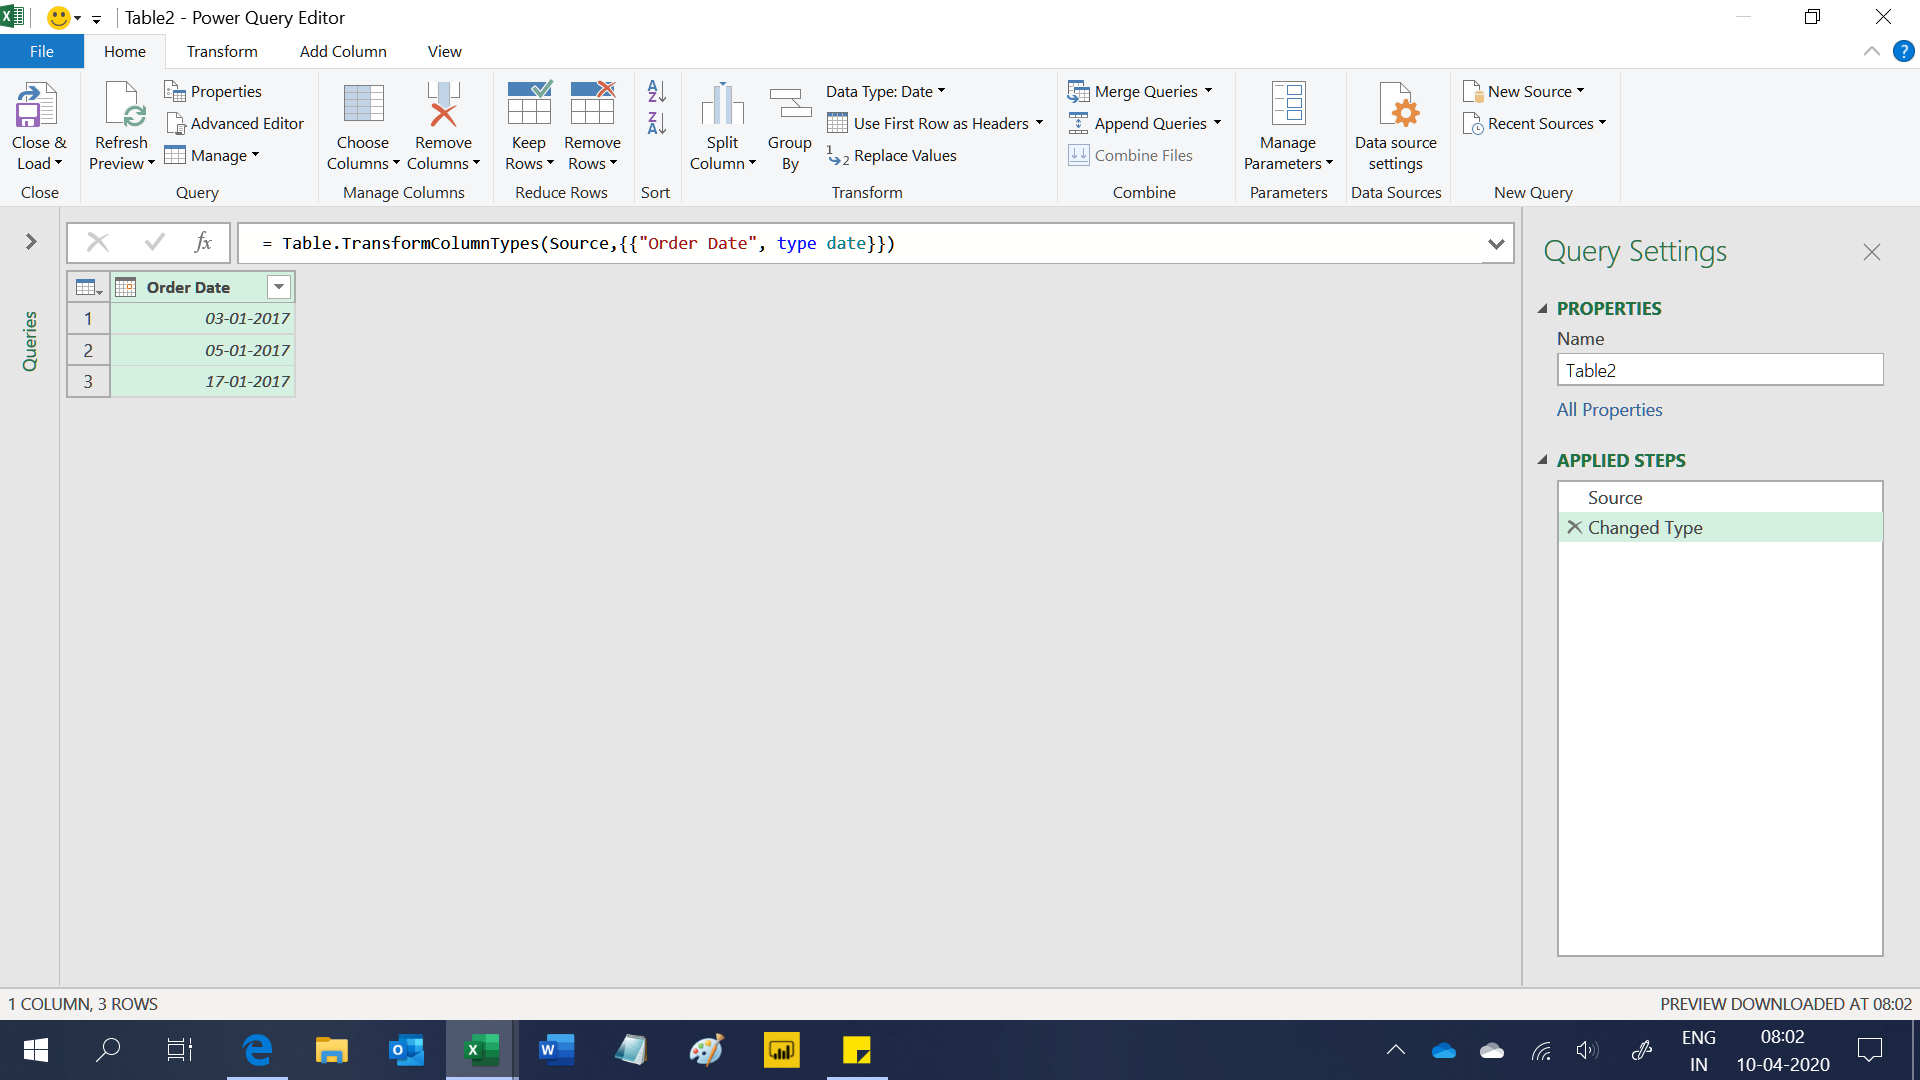Viewport: 1920px width, 1080px height.
Task: Select the 05-01-2017 cell
Action: click(203, 350)
